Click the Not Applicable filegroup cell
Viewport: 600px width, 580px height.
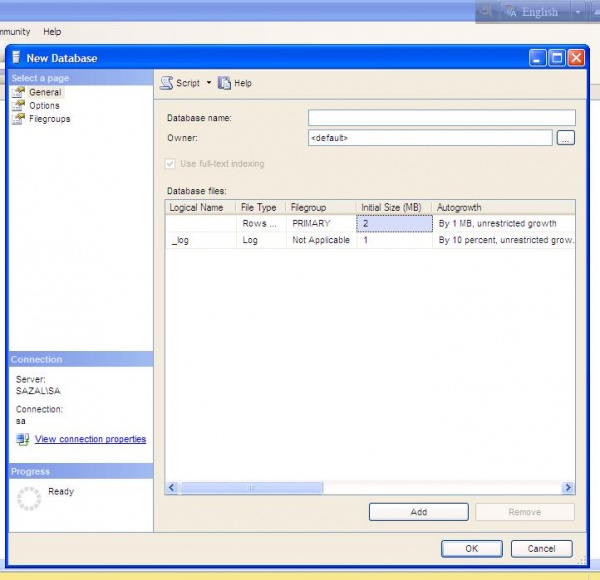[321, 240]
